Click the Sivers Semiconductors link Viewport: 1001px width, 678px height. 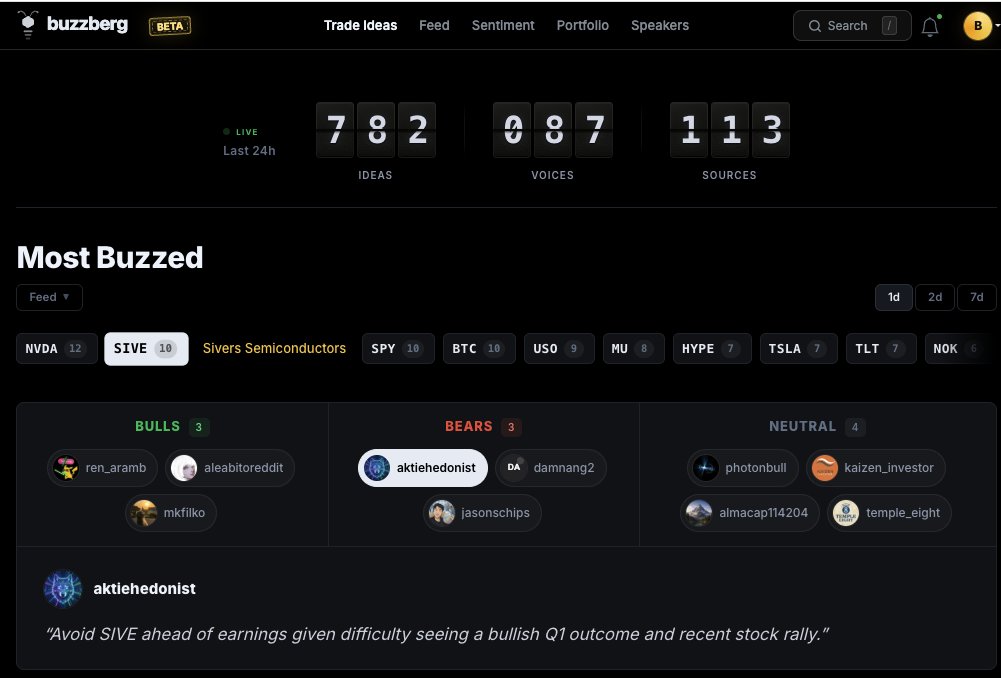(275, 349)
